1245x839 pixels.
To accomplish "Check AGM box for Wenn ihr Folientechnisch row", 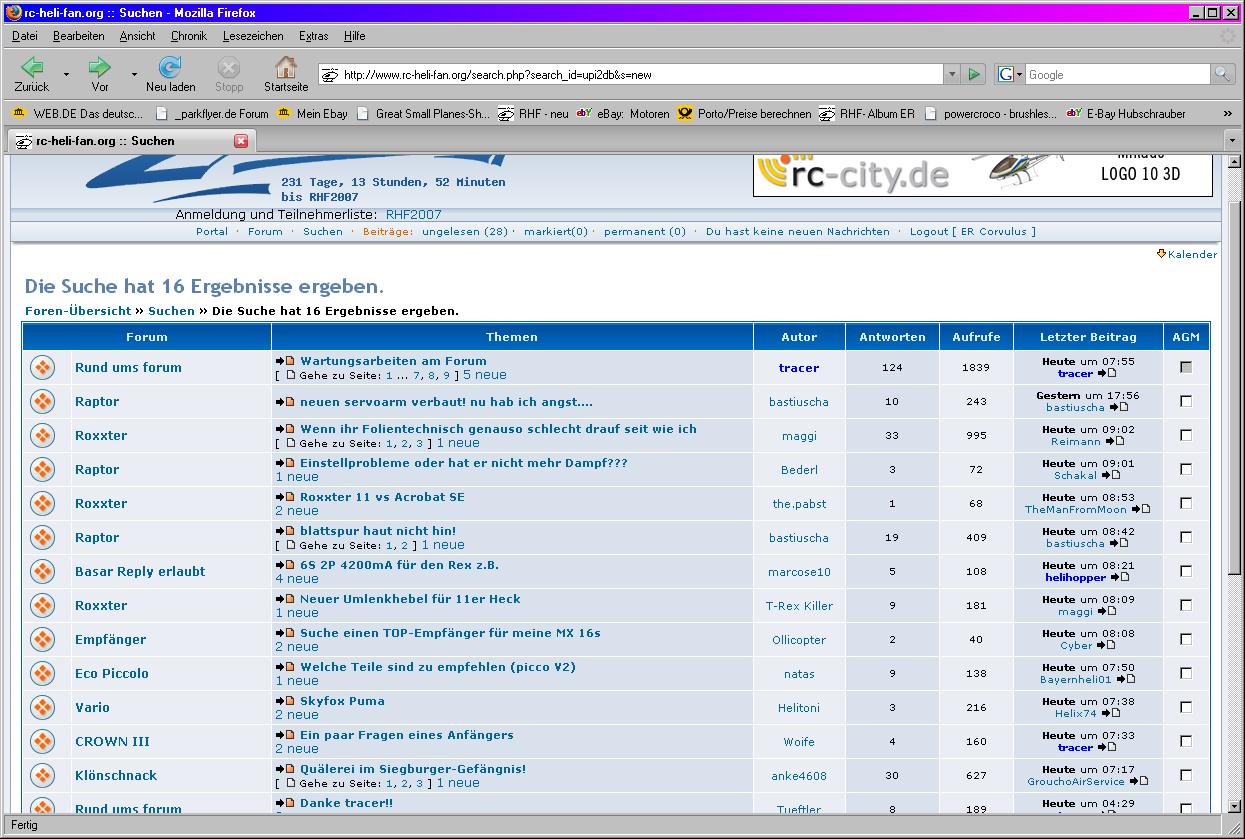I will tap(1186, 435).
